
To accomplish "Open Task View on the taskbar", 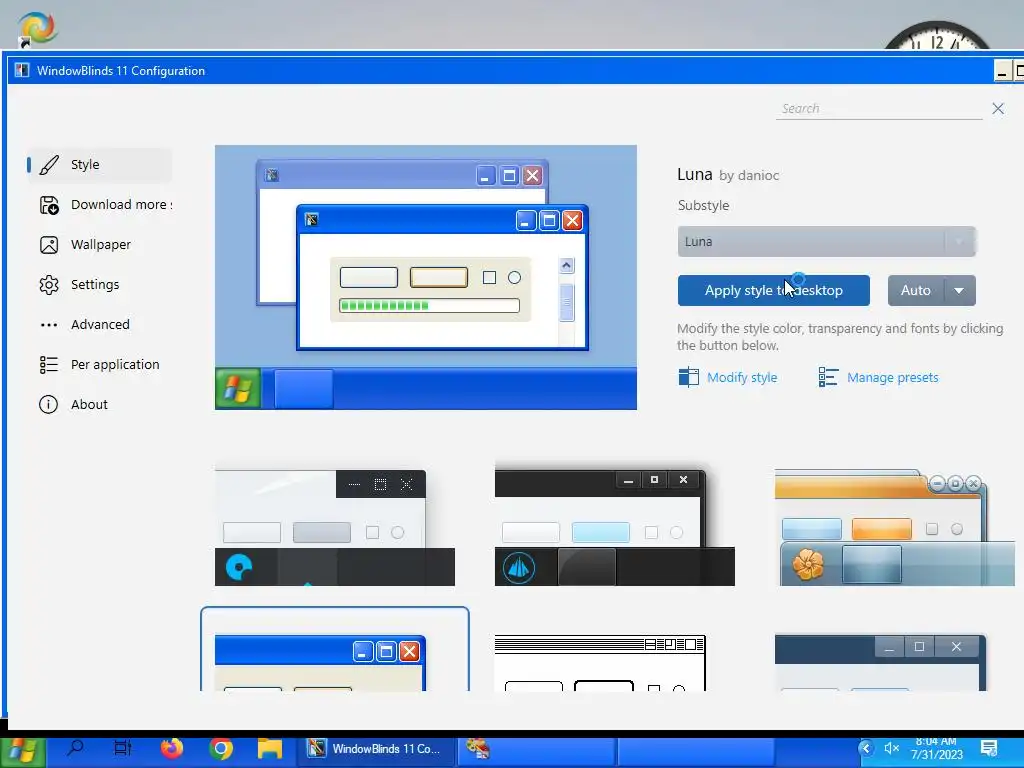I will coord(123,748).
